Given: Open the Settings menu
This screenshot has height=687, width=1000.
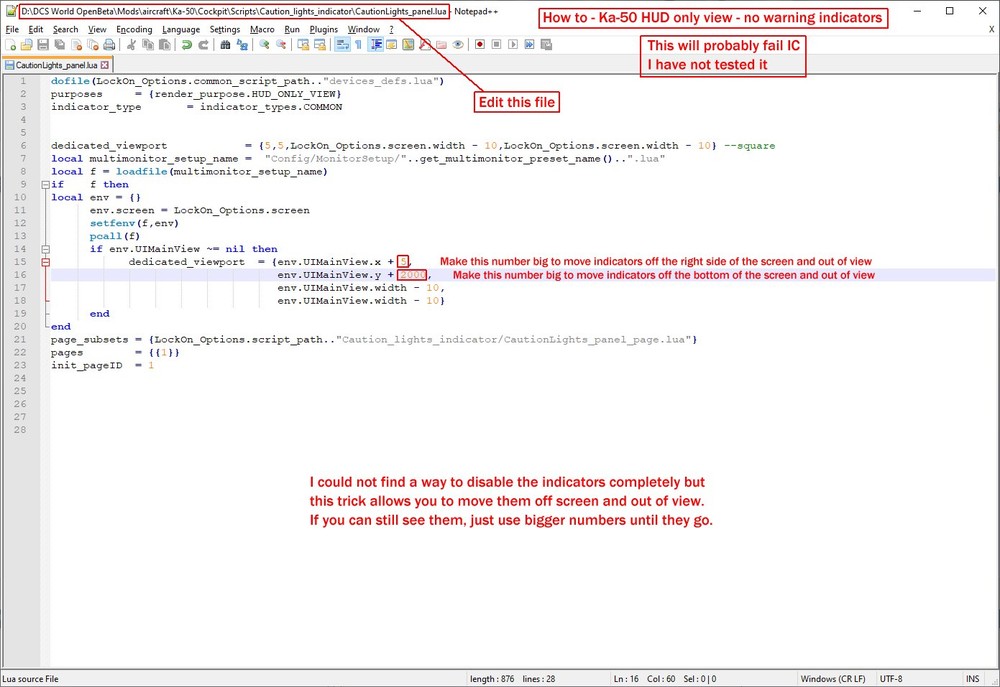Looking at the screenshot, I should [224, 29].
